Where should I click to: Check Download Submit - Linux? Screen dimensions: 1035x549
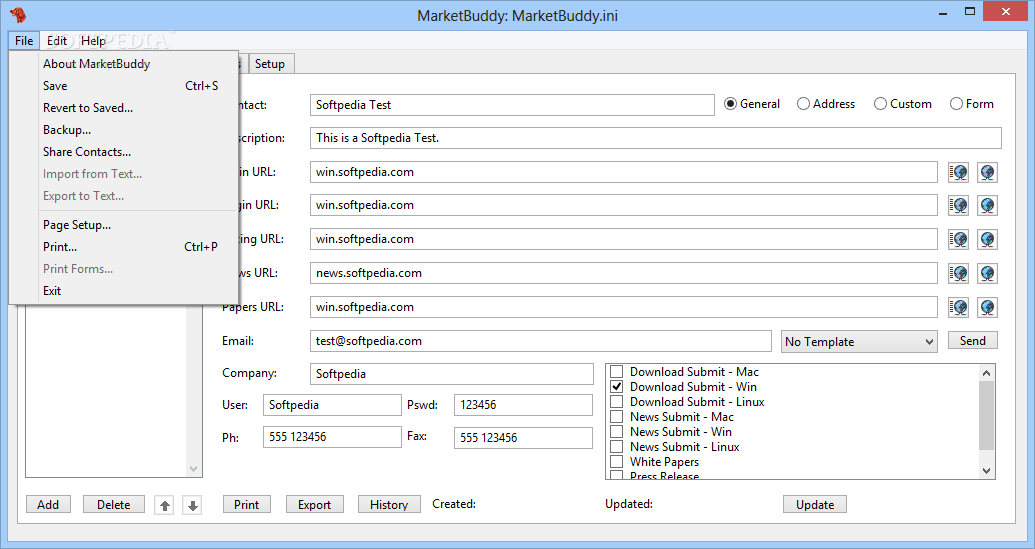pos(617,402)
